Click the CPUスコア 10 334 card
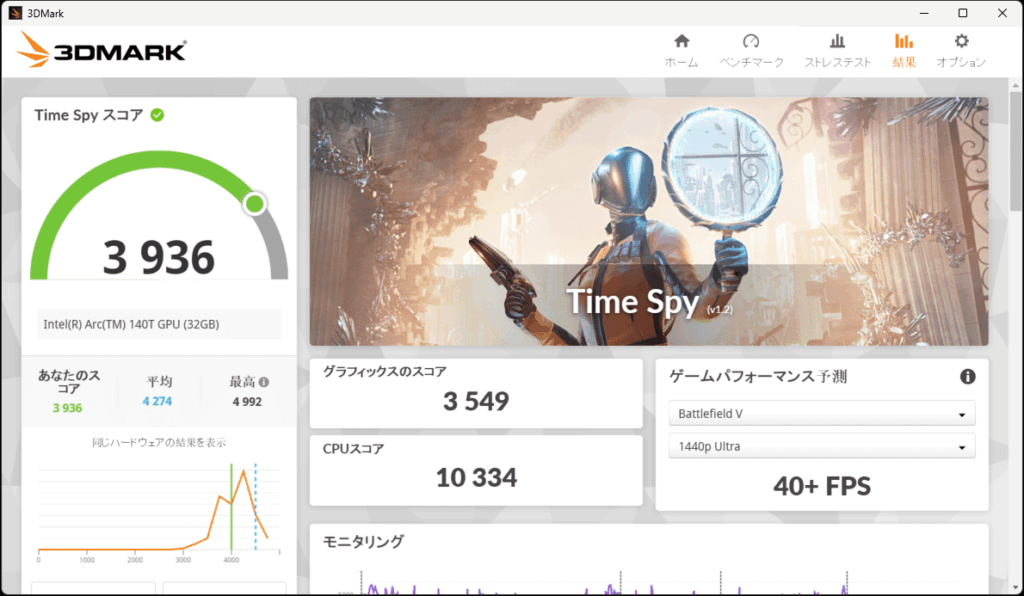Screen dimensions: 1024x596 click(x=476, y=470)
